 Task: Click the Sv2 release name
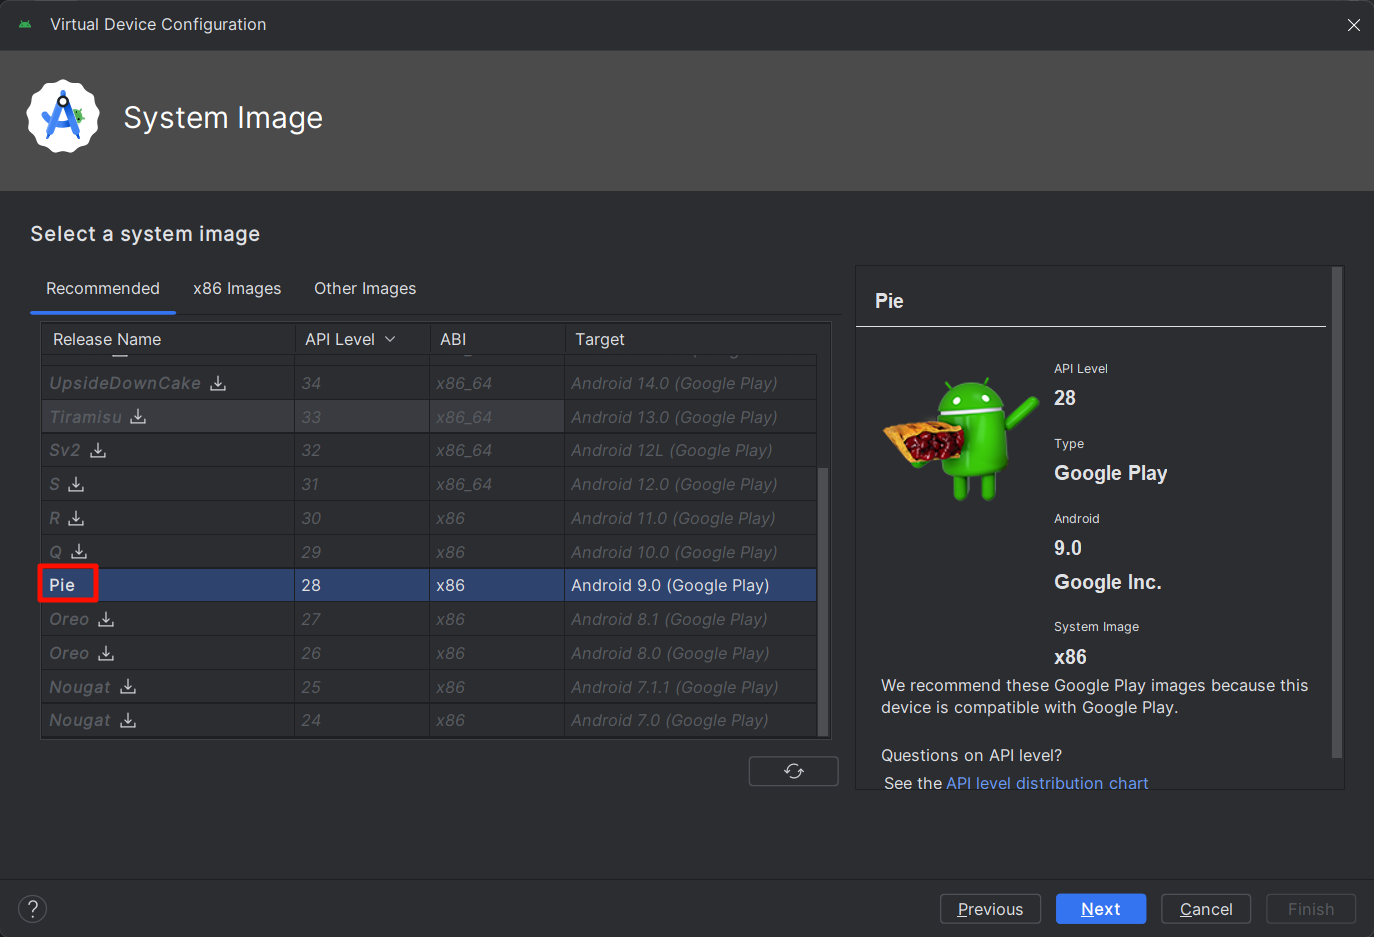click(x=65, y=450)
